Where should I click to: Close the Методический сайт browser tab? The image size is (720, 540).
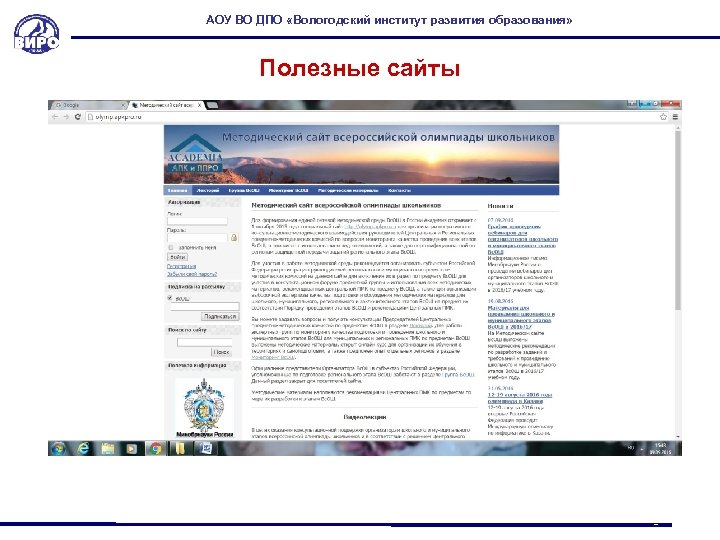tap(199, 105)
